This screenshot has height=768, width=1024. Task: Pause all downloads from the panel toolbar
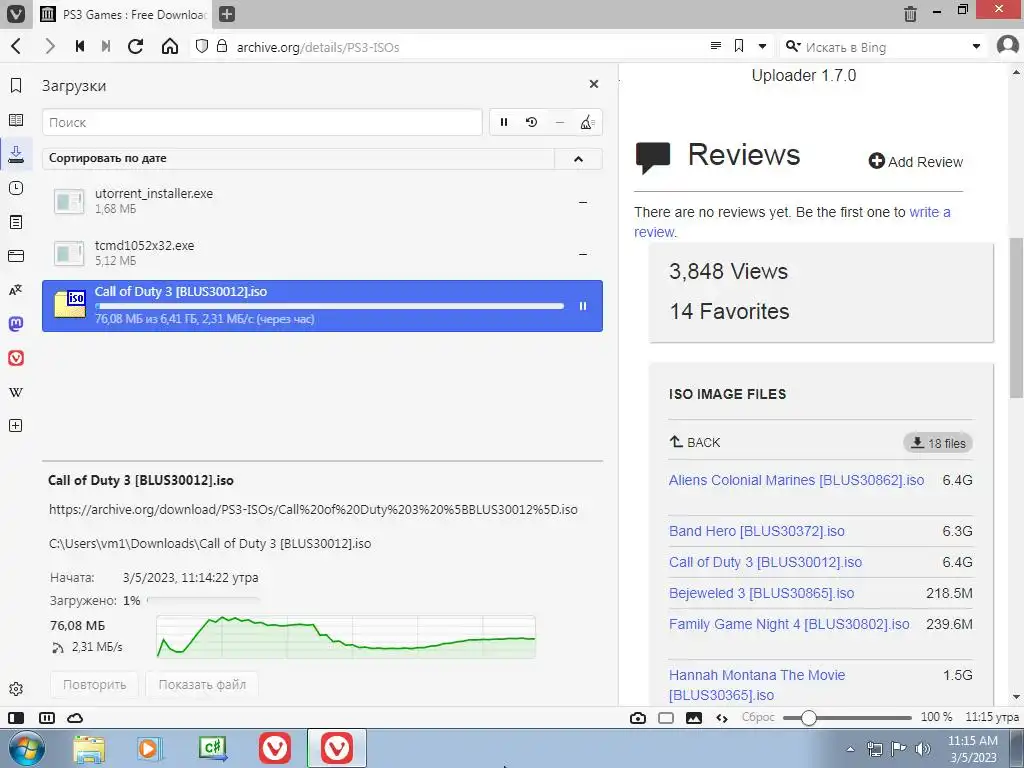(x=504, y=122)
